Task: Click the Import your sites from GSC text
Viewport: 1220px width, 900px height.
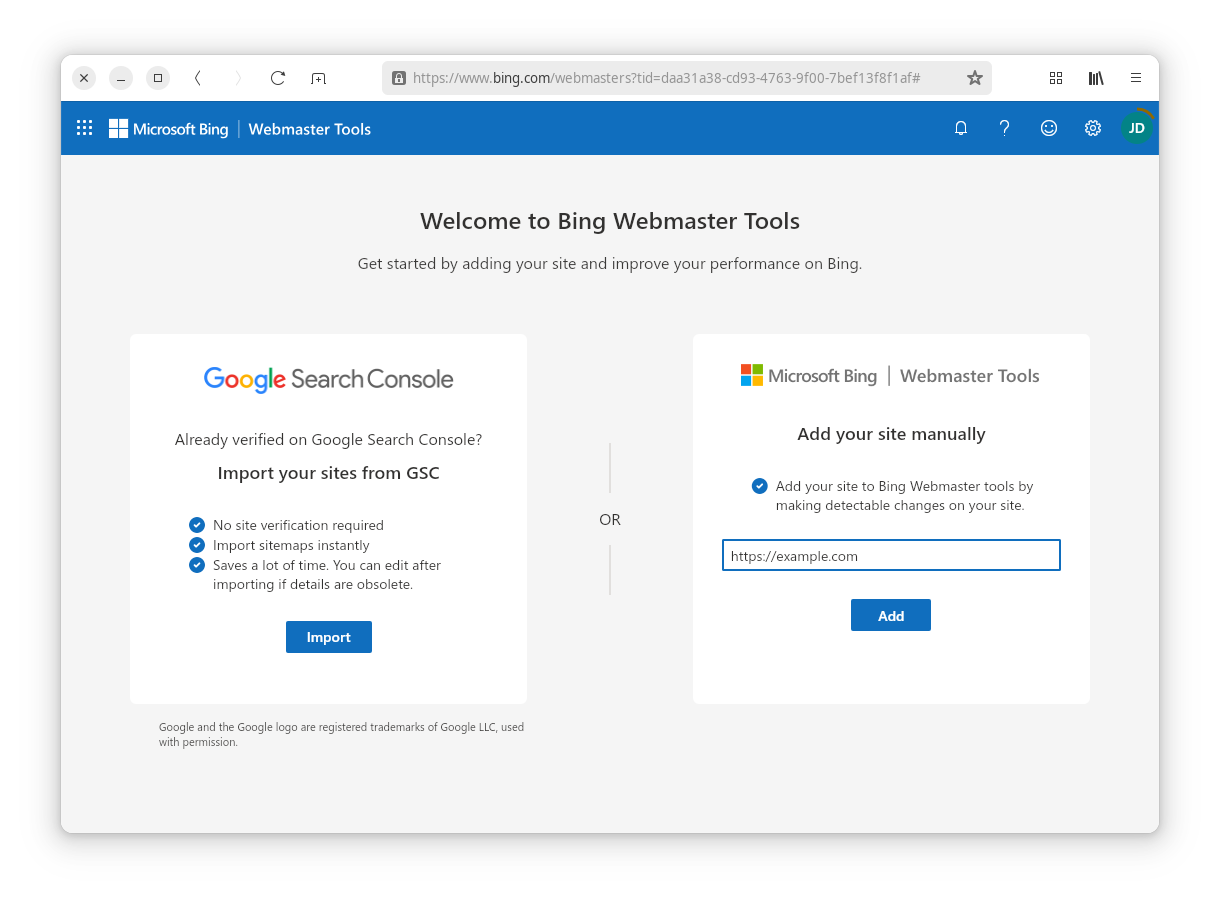Action: [x=328, y=473]
